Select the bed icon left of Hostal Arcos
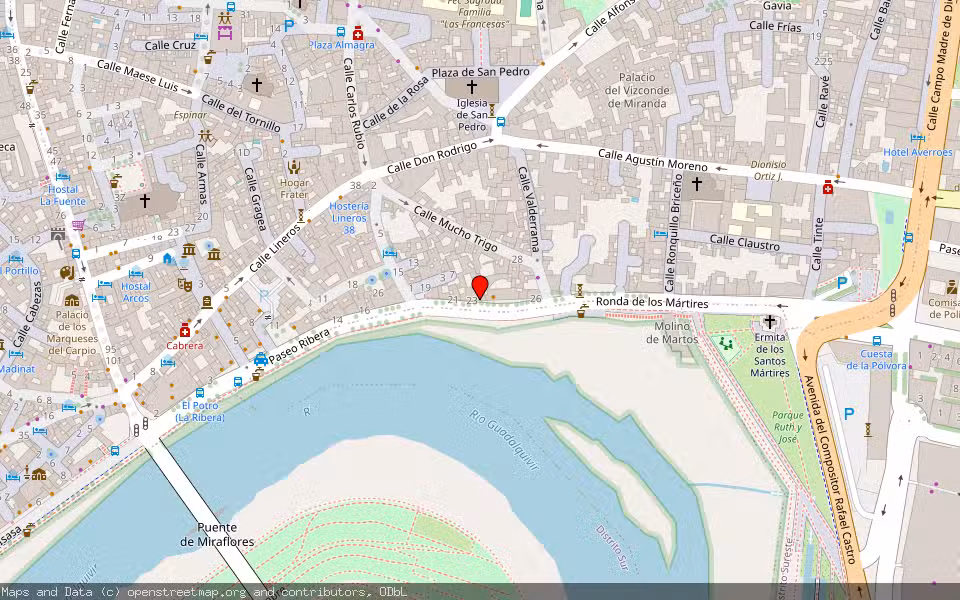The height and width of the screenshot is (600, 960). click(x=105, y=283)
